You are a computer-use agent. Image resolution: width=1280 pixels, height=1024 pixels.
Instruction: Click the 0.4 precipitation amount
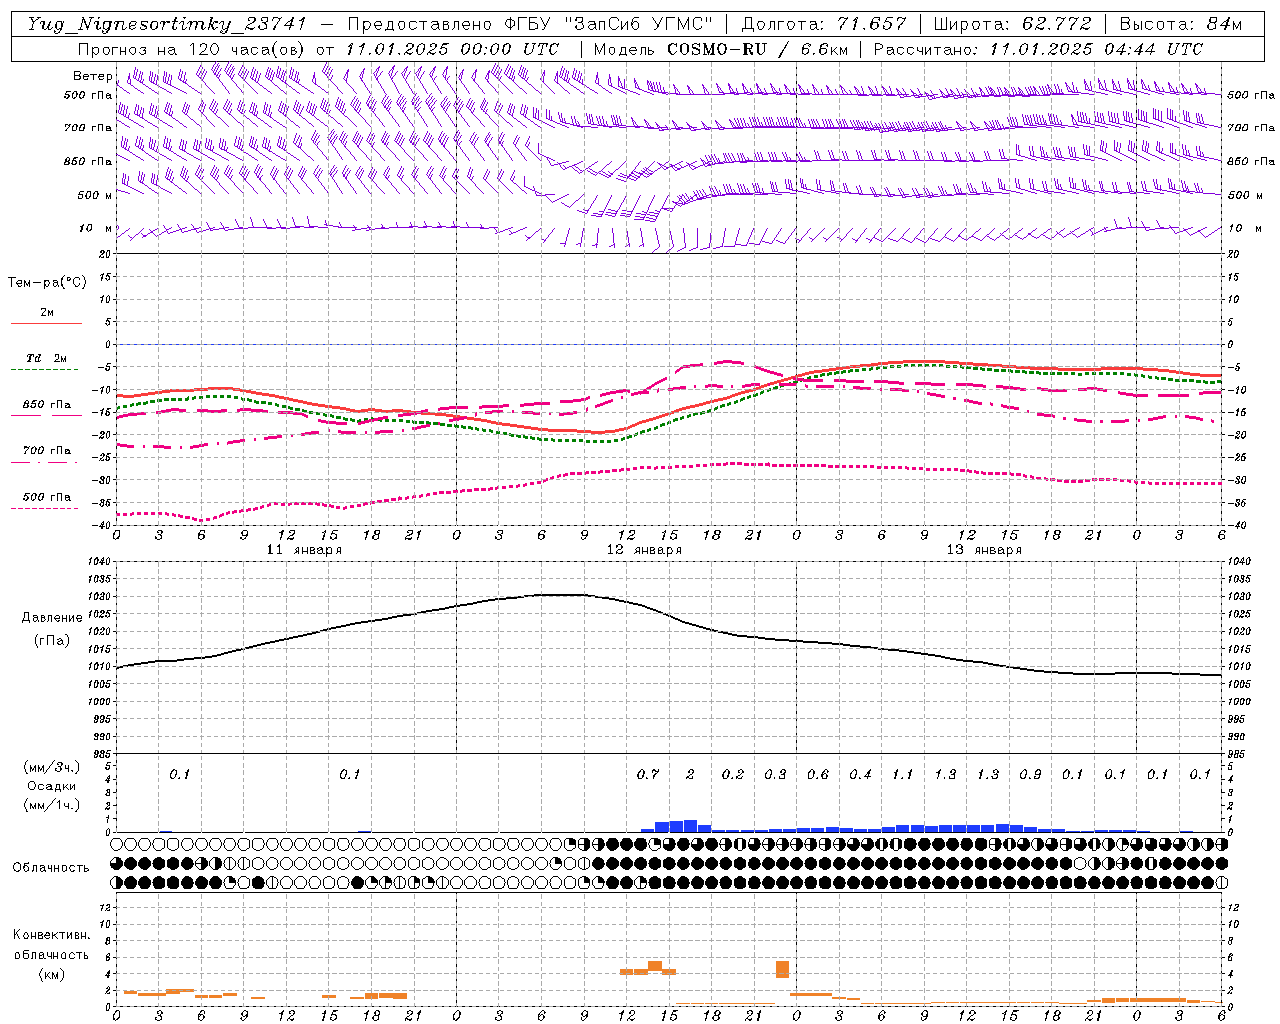(860, 775)
